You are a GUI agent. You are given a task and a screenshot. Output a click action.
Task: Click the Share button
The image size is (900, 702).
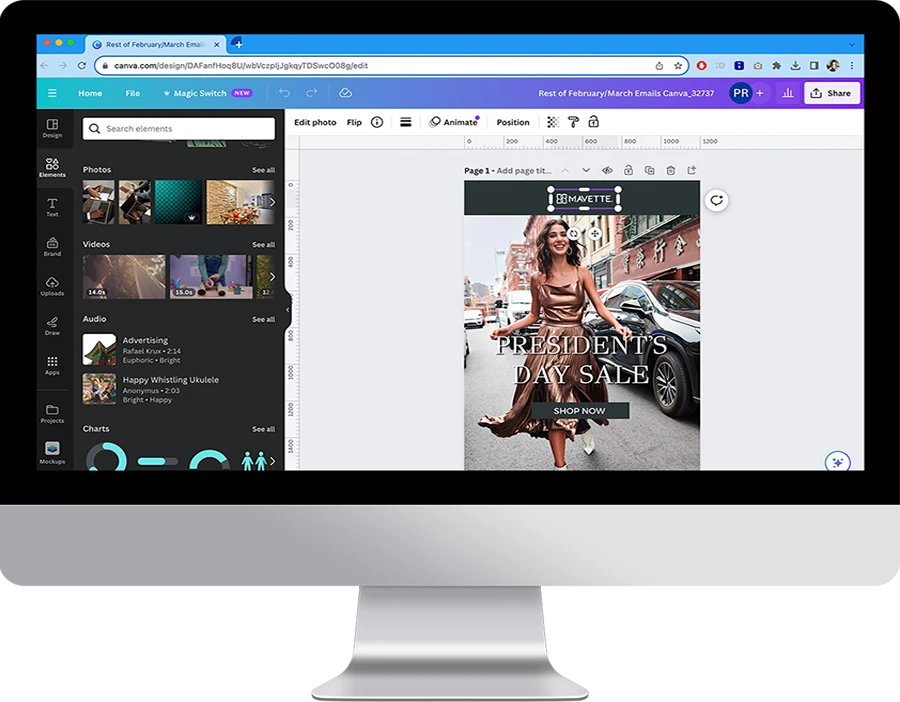pos(831,93)
